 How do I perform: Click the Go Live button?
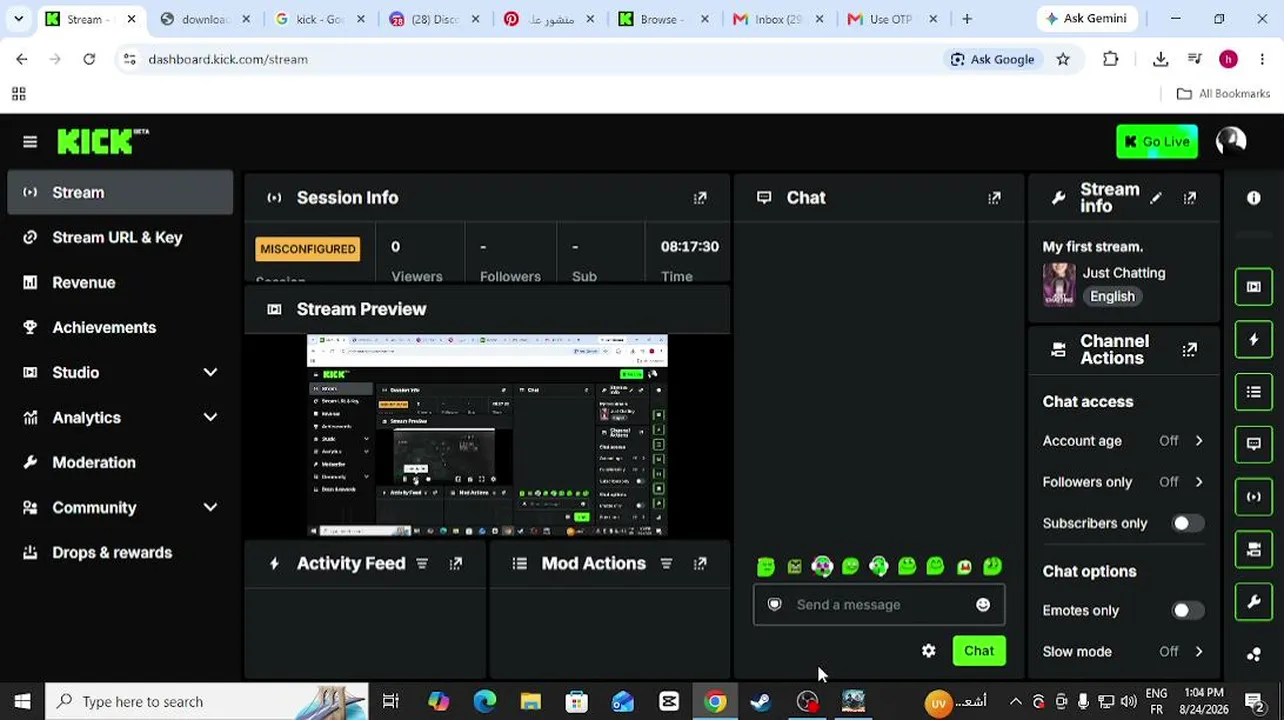coord(1157,142)
